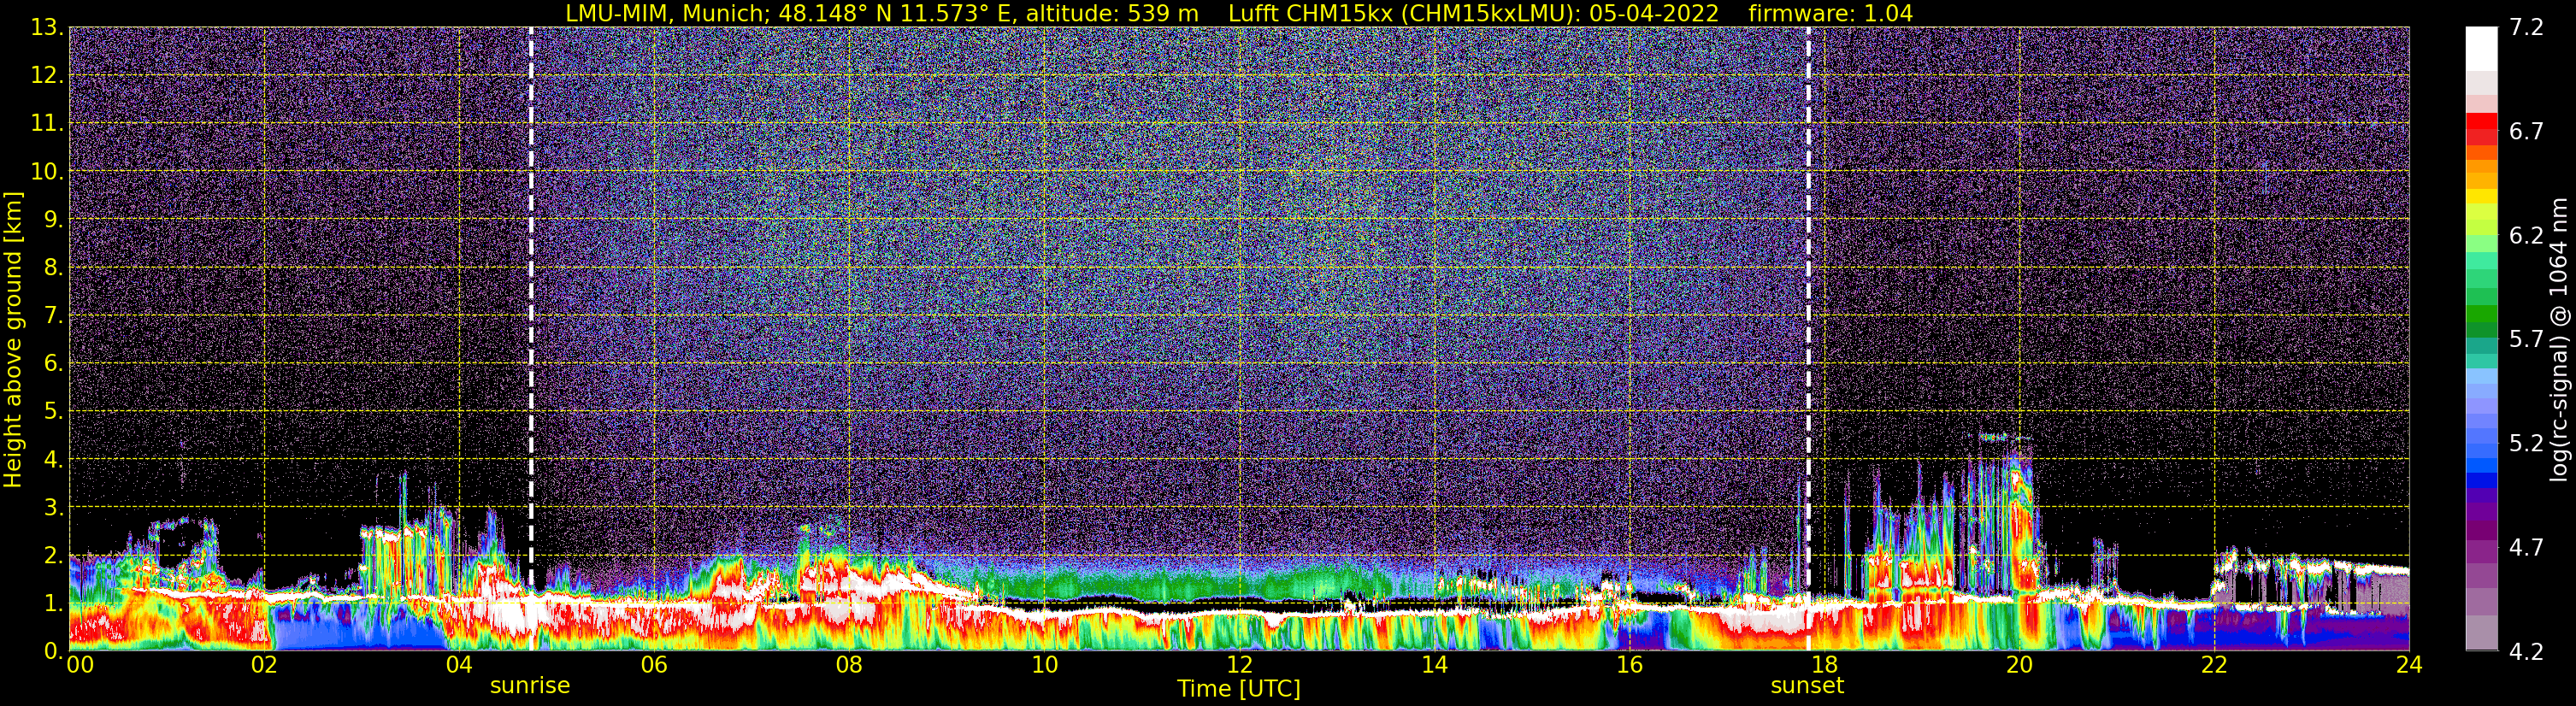Click the height axis tick '9.'

(54, 220)
